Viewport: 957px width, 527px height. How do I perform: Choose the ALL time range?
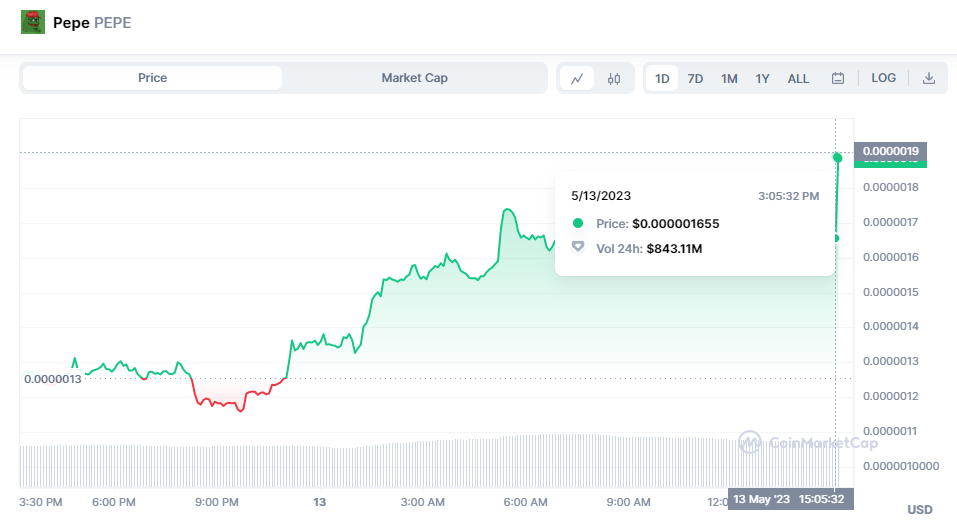click(798, 78)
